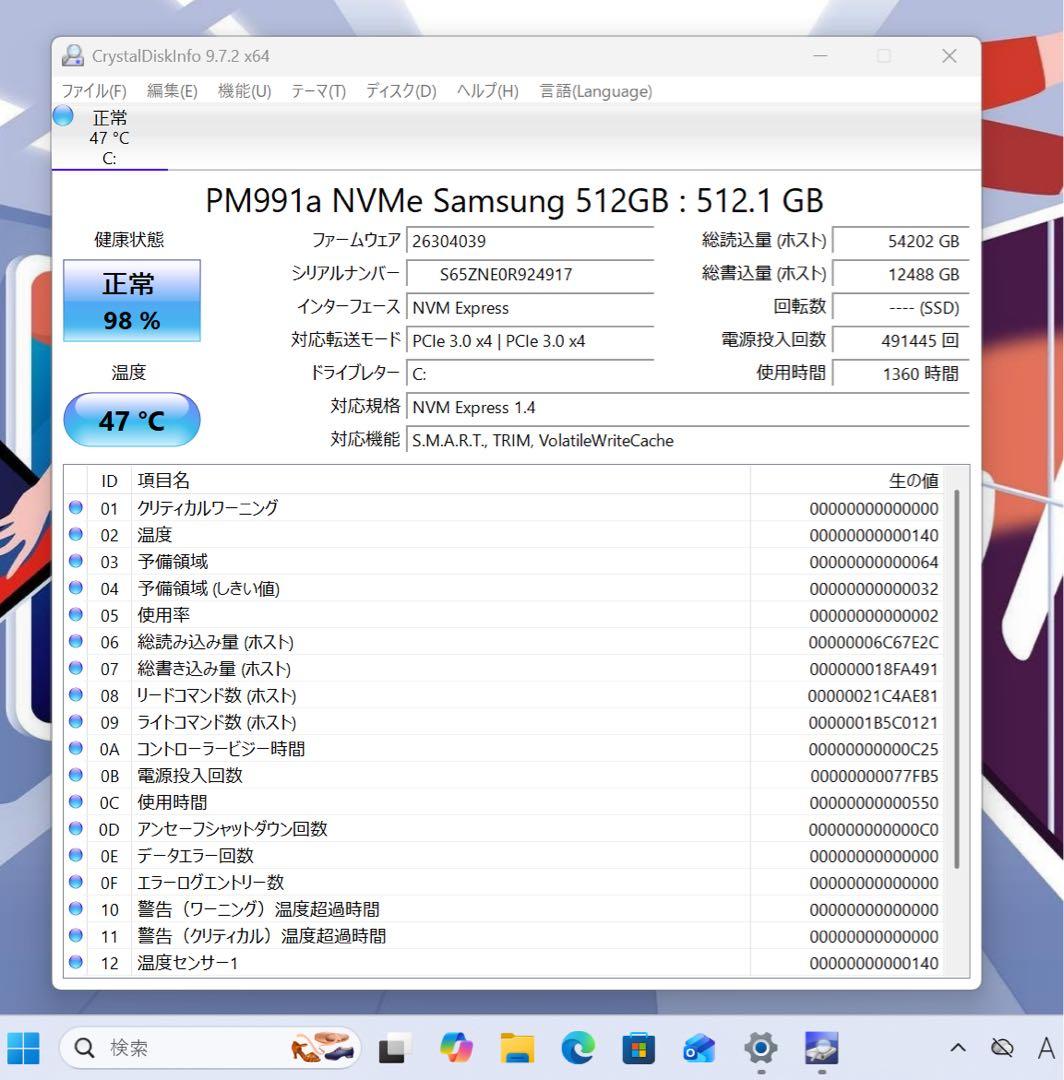Image resolution: width=1064 pixels, height=1080 pixels.
Task: Open the テーマ(T) menu
Action: tap(317, 91)
